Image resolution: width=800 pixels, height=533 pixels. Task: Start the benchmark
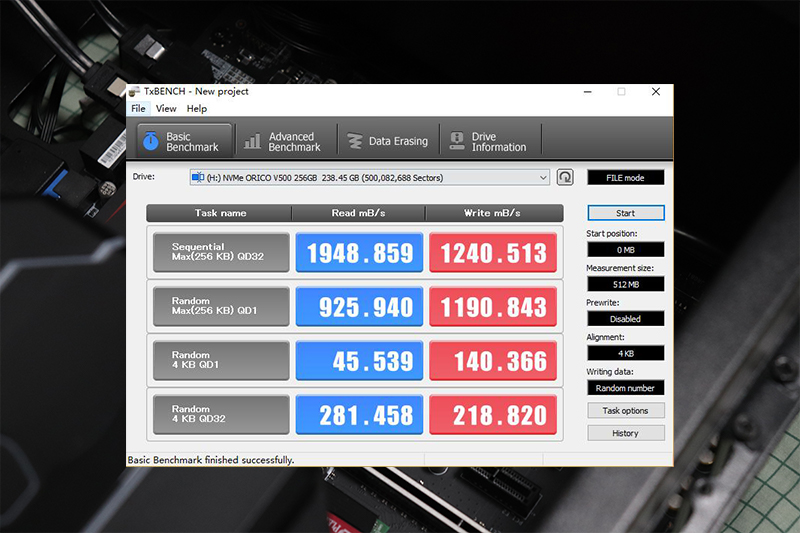[626, 213]
